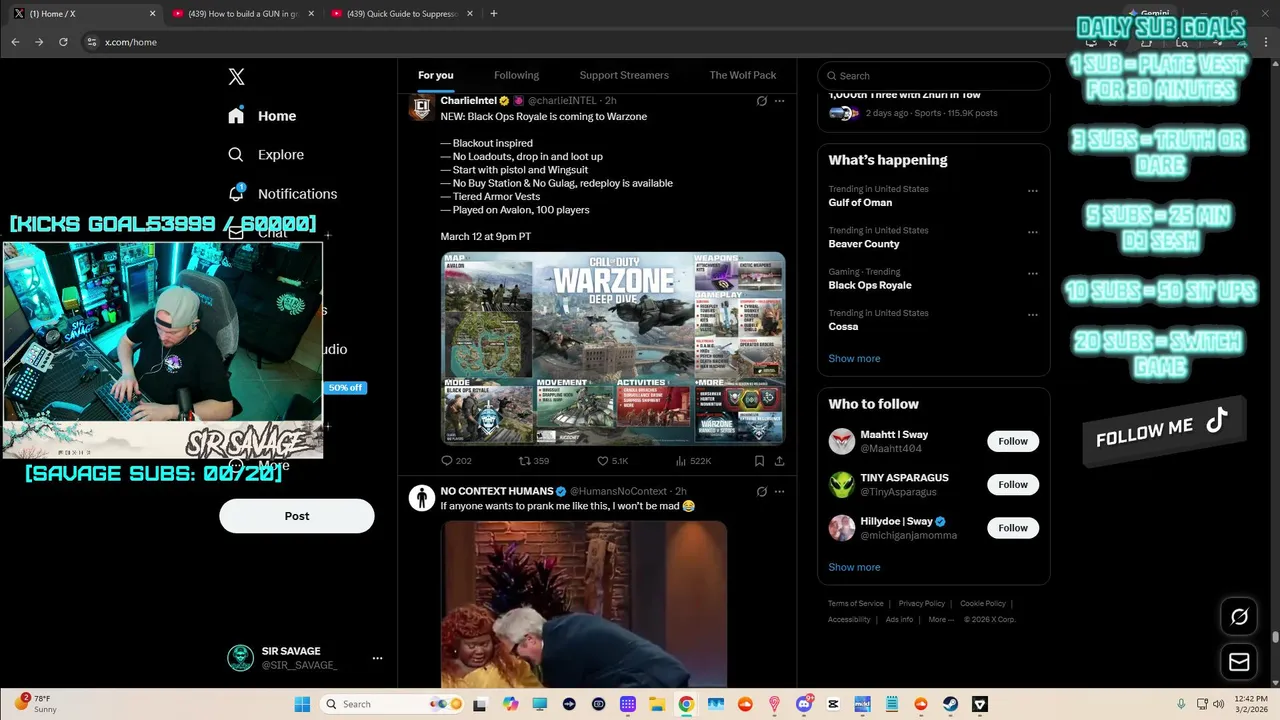The image size is (1280, 720).
Task: Switch to the For you tab
Action: 436,75
